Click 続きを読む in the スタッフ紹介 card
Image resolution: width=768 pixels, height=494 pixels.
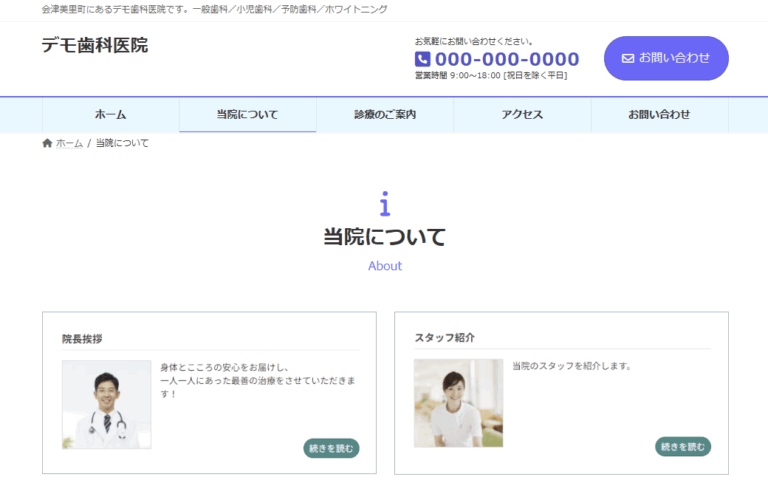click(683, 446)
